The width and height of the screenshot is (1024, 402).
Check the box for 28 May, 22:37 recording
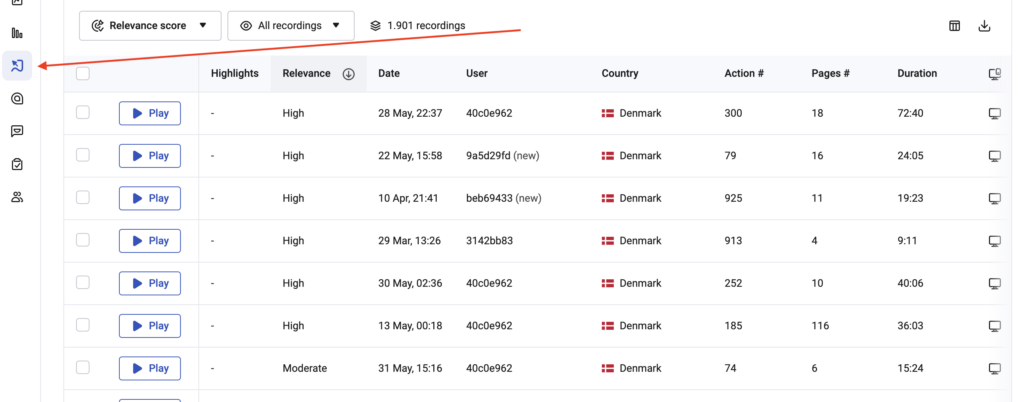83,113
